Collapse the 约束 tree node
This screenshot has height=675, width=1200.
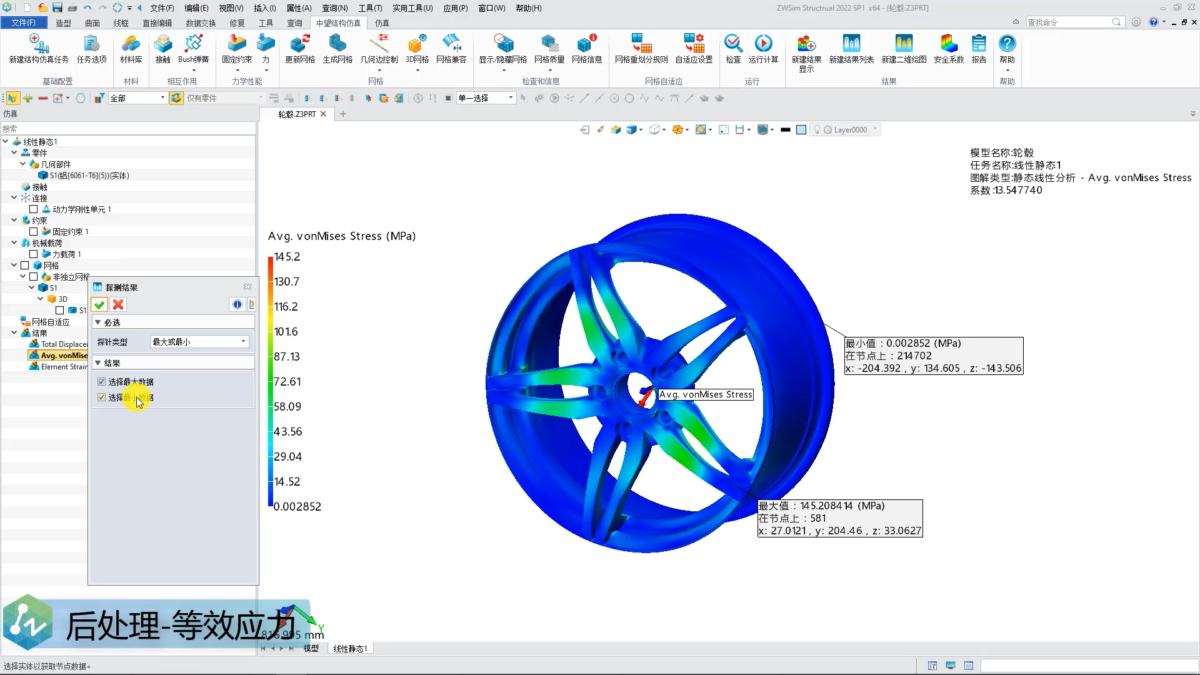pyautogui.click(x=14, y=220)
